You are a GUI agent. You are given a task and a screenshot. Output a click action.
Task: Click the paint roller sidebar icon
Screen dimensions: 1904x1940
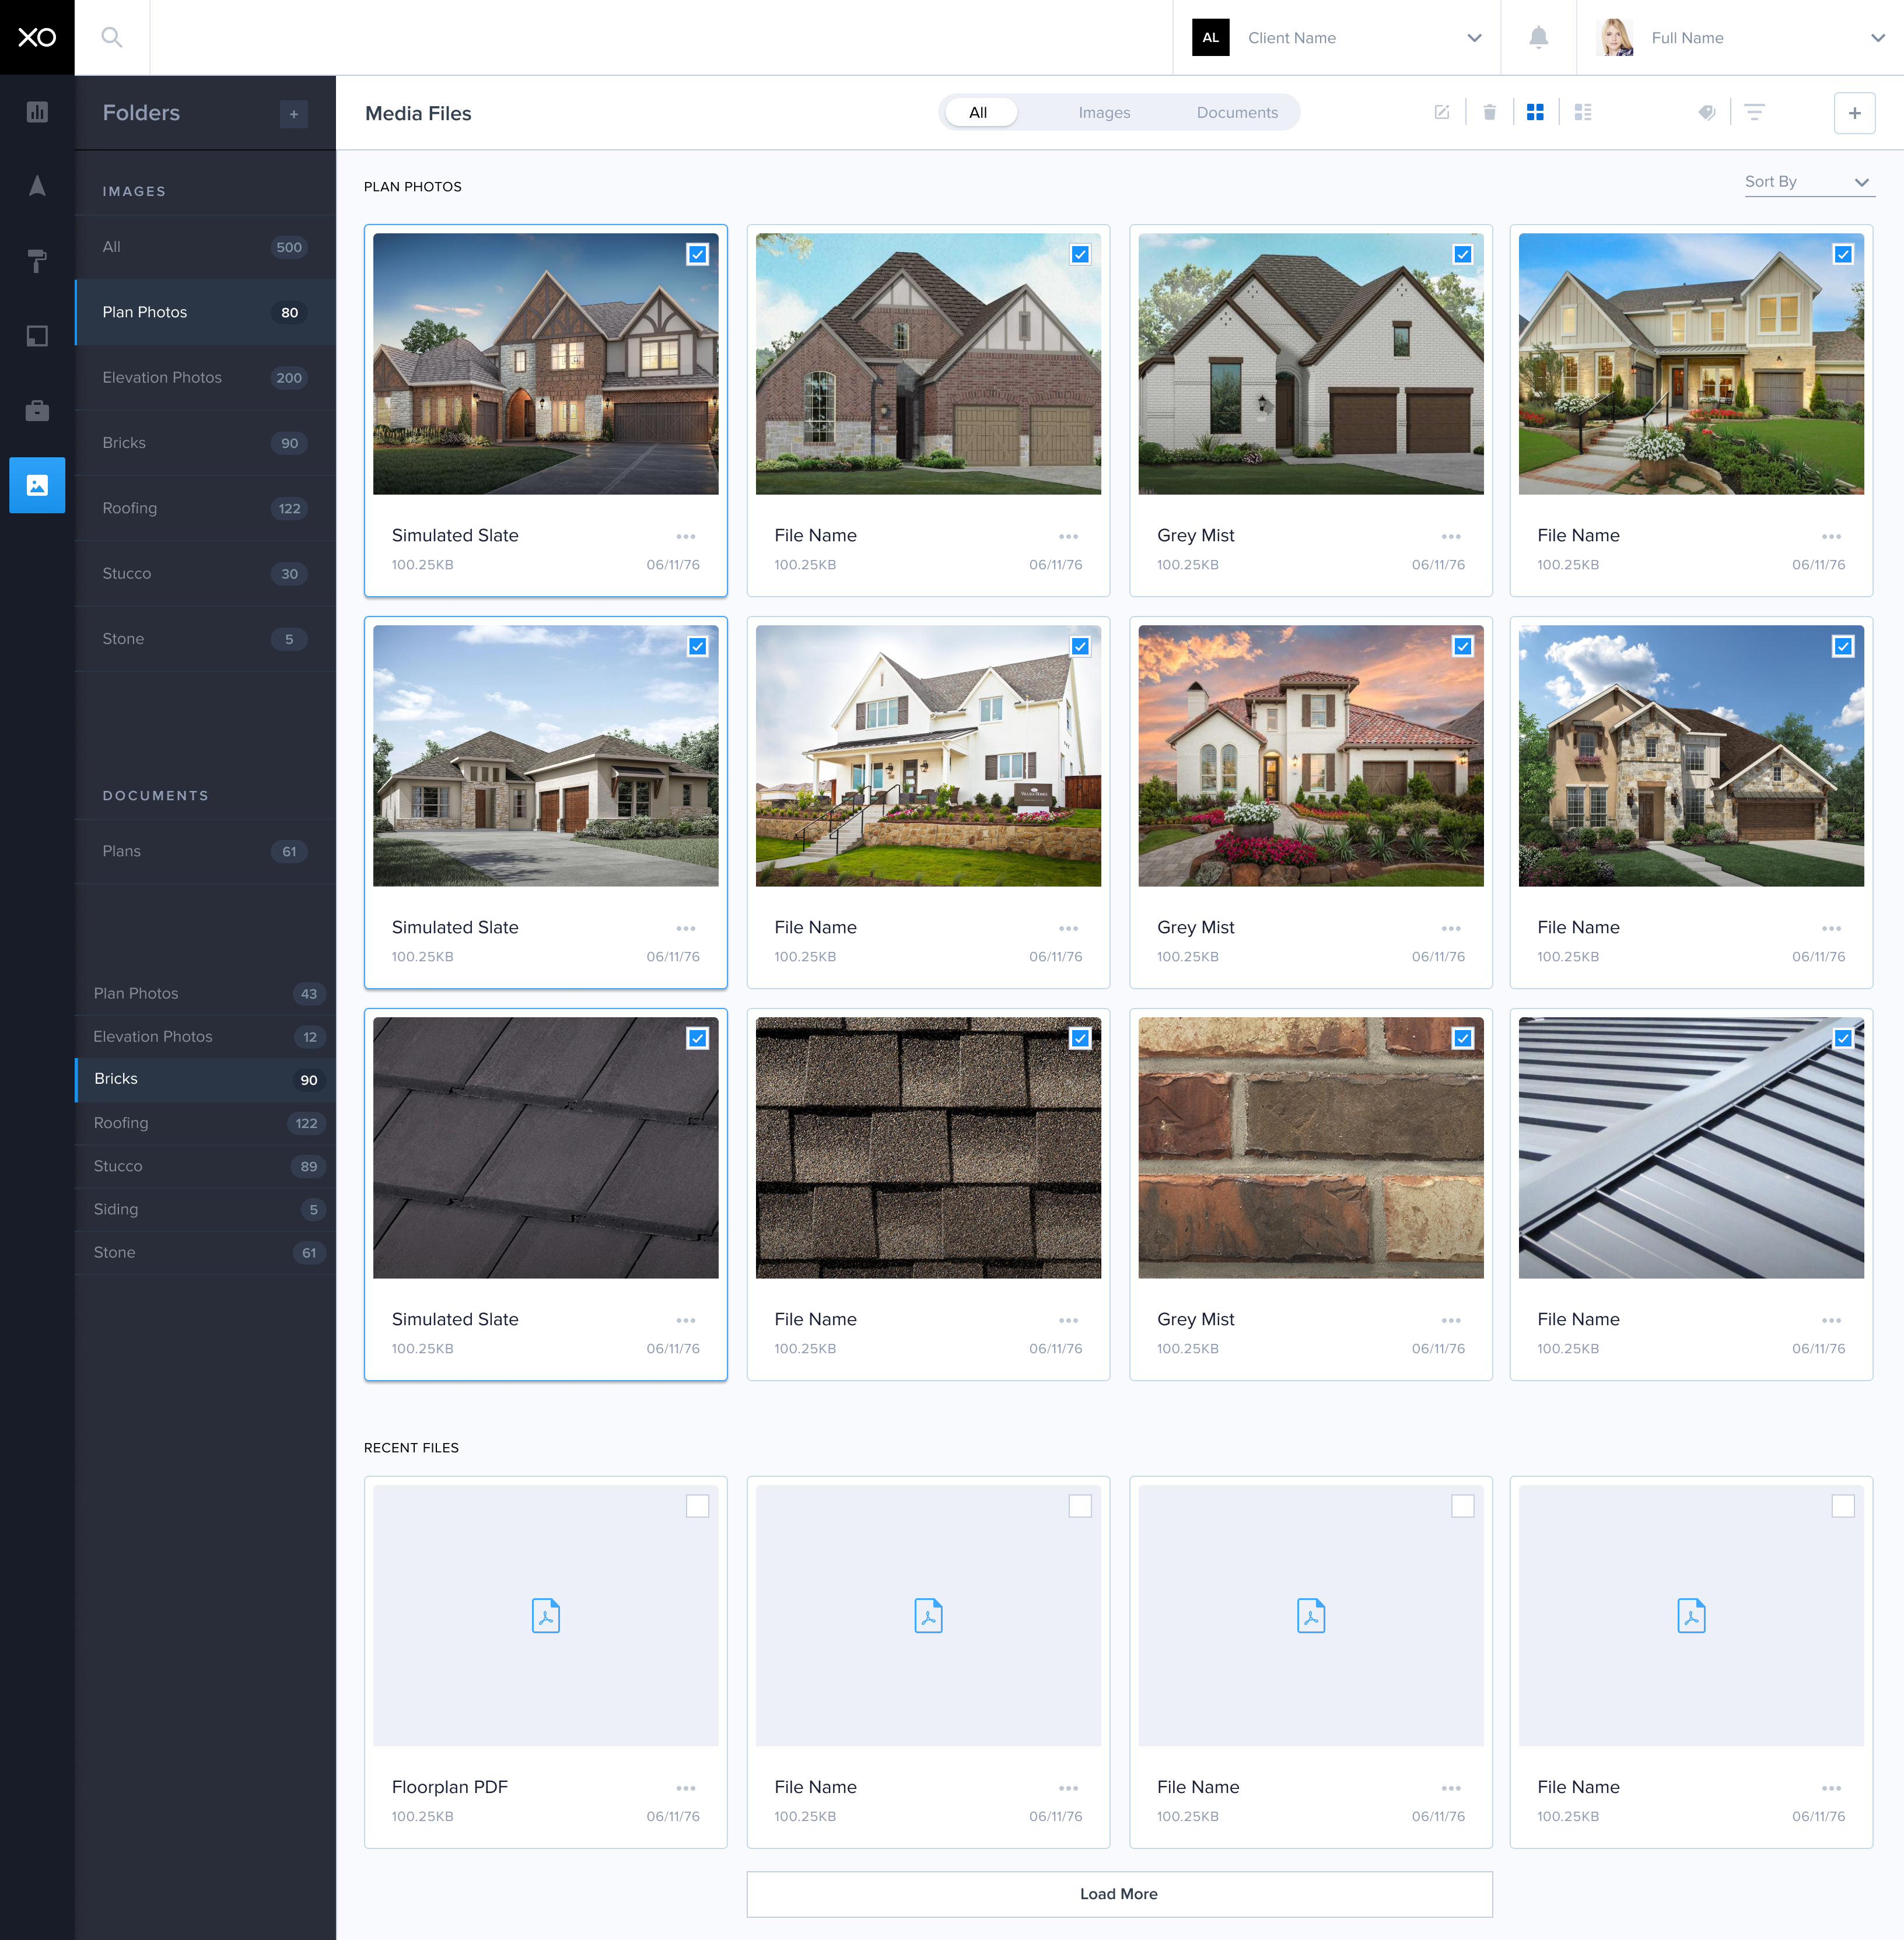[37, 261]
